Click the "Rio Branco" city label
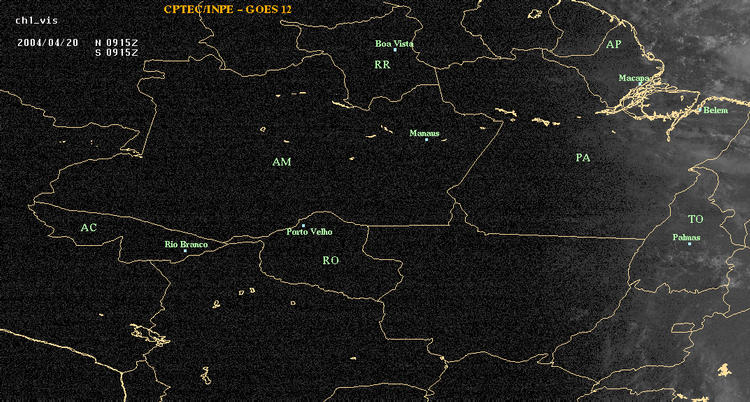Screen dimensions: 750x402 [x=186, y=245]
